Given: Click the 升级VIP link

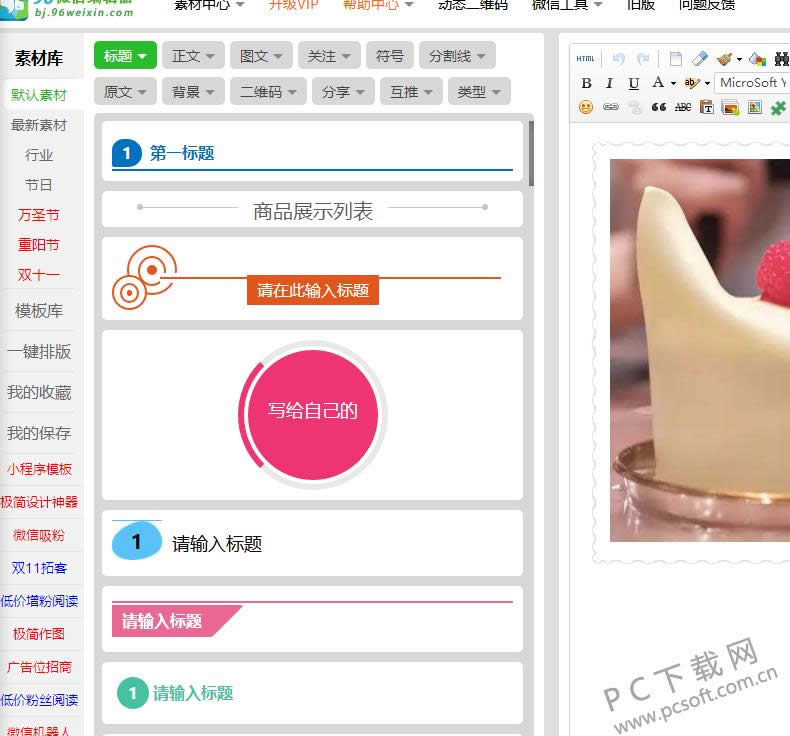Looking at the screenshot, I should [293, 4].
